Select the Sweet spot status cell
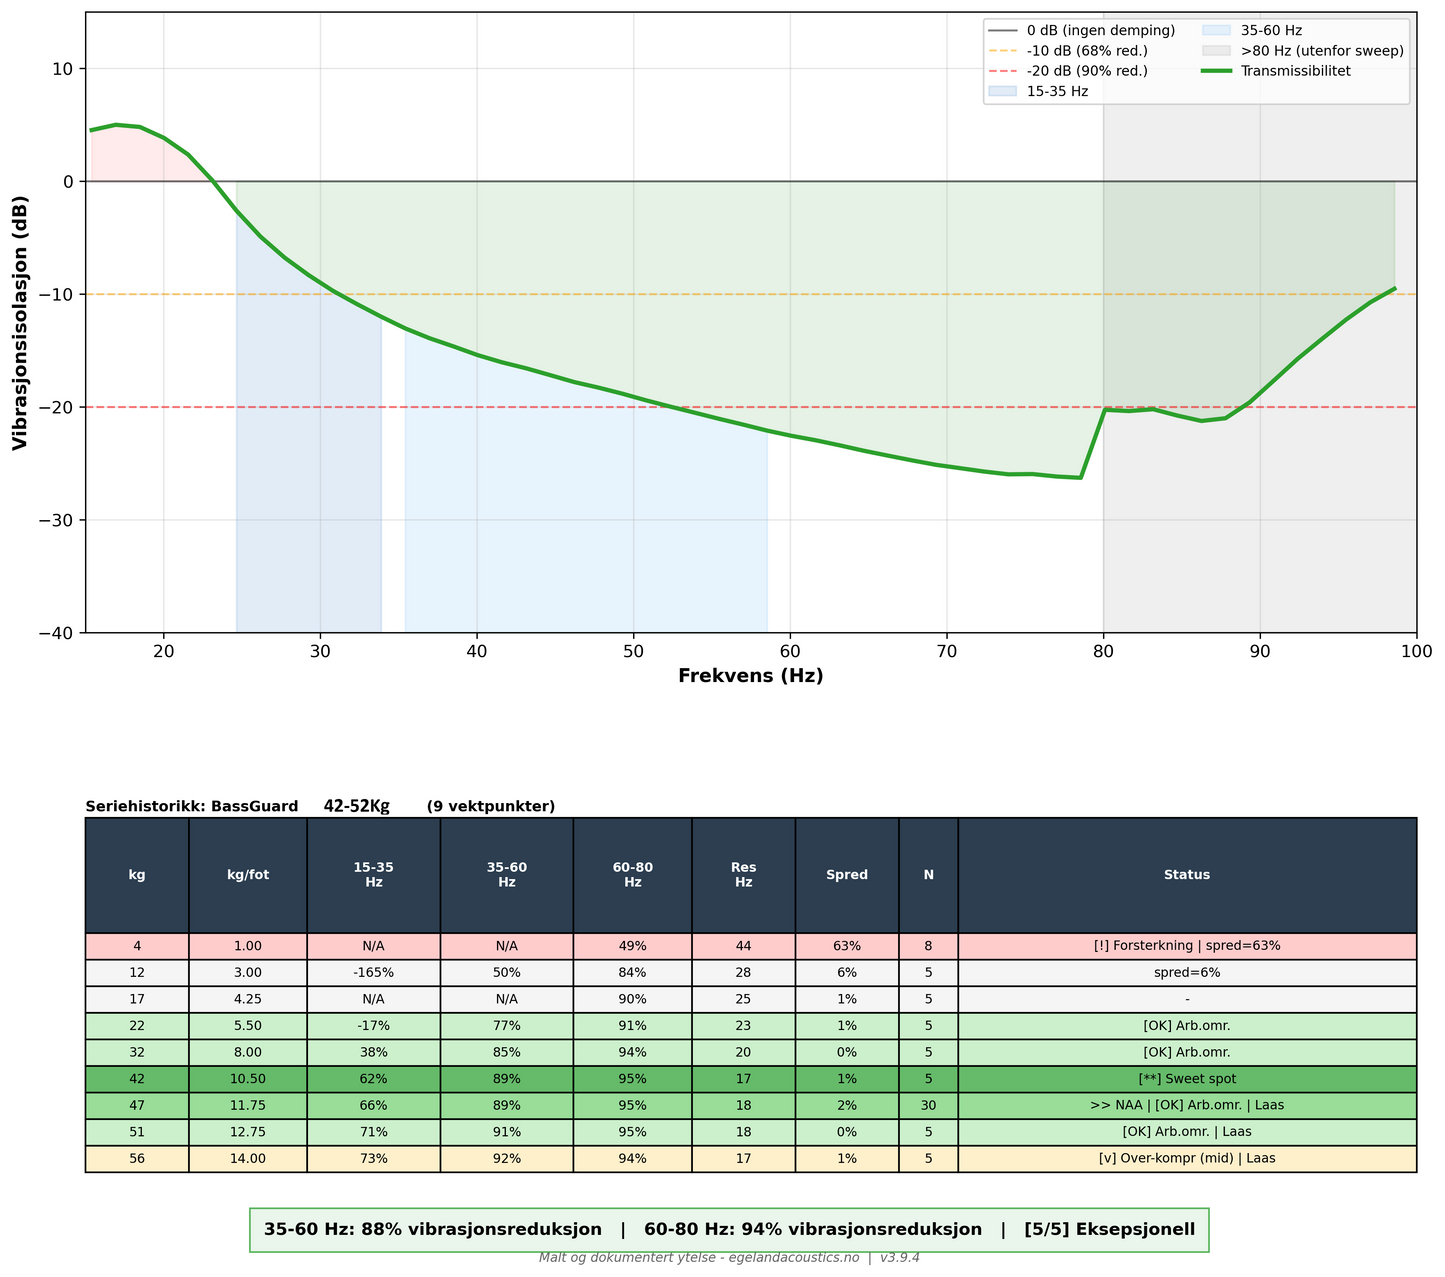 tap(1186, 1079)
